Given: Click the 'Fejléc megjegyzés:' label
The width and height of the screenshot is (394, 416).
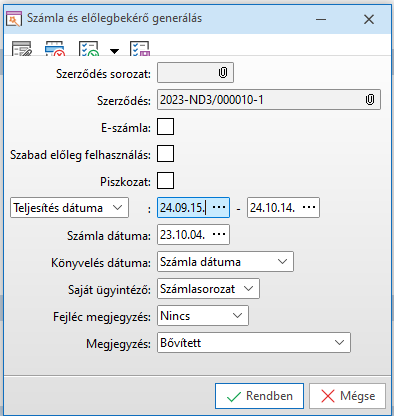Looking at the screenshot, I should (102, 317).
